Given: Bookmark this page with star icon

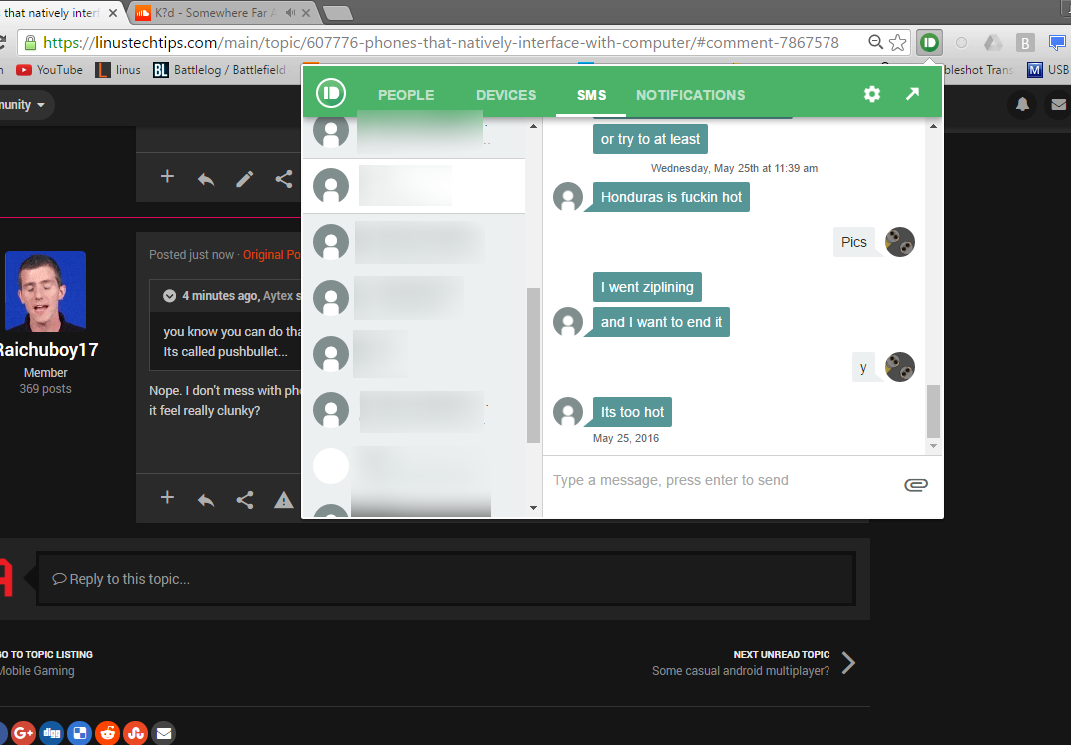Looking at the screenshot, I should point(898,43).
